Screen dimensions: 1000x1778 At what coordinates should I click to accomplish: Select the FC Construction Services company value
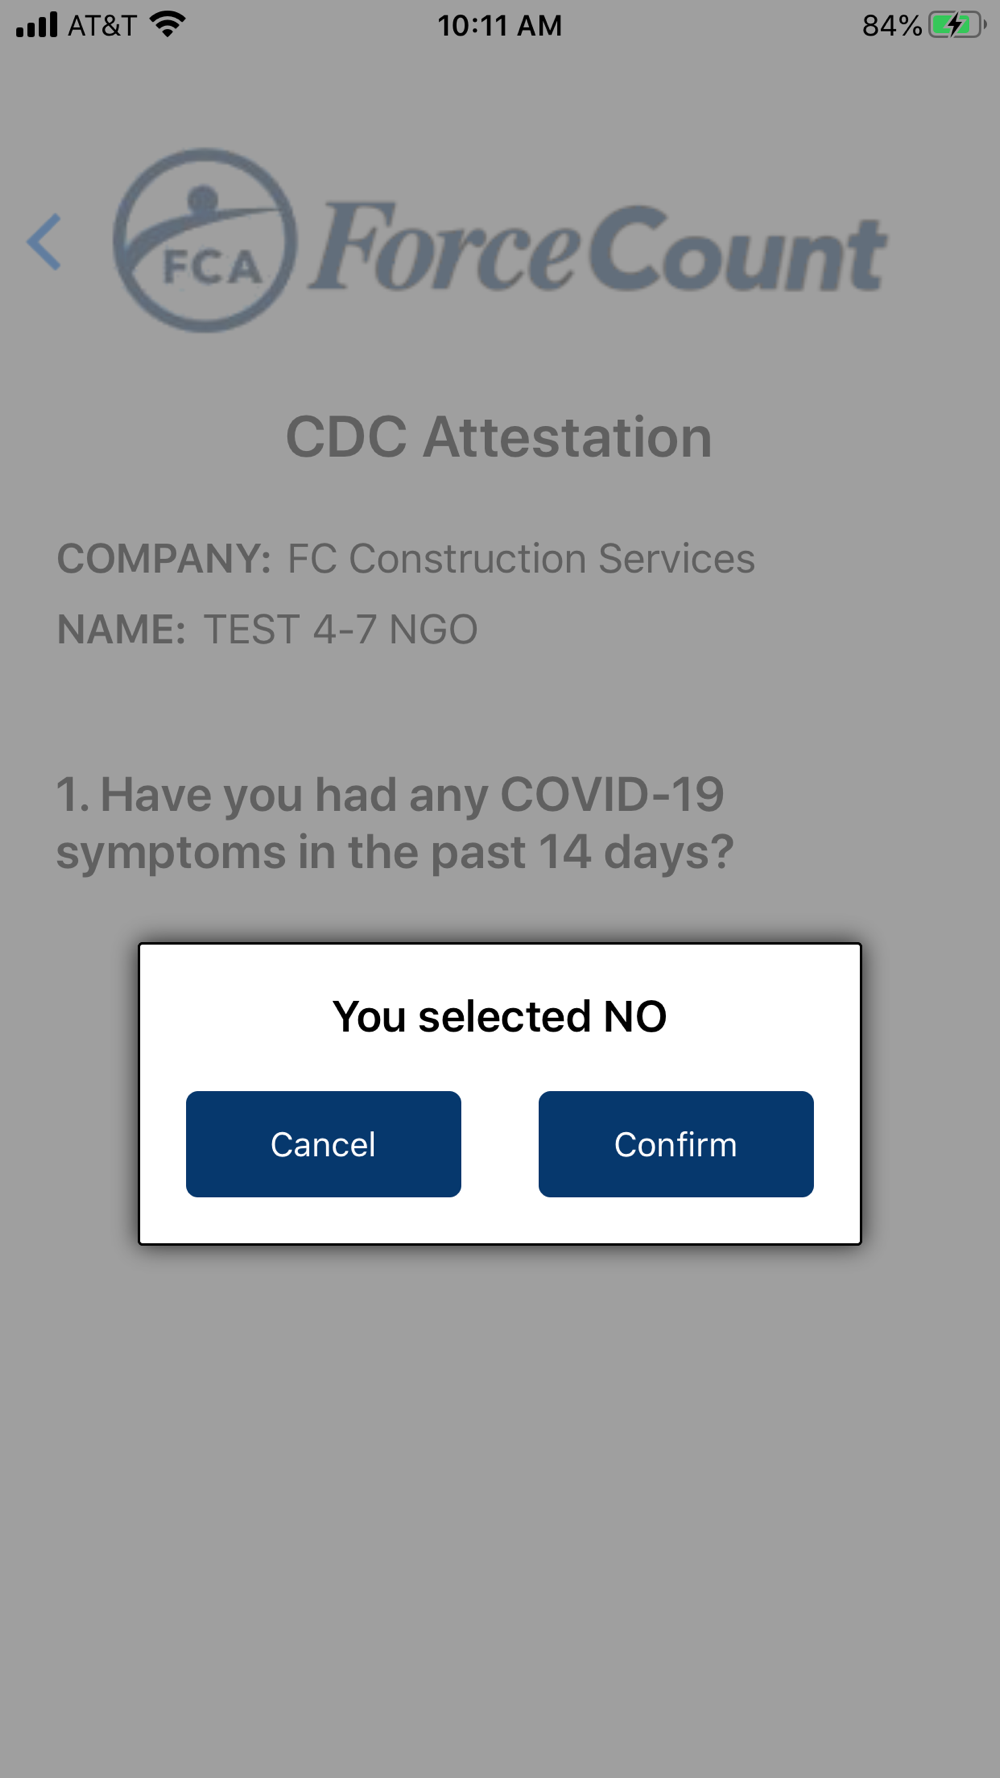pyautogui.click(x=520, y=558)
